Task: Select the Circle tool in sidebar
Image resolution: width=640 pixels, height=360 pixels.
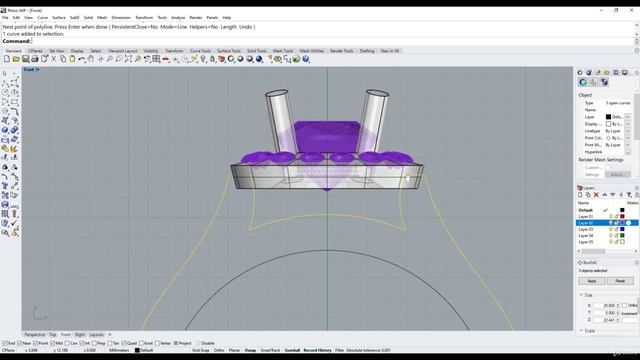Action: 5,93
